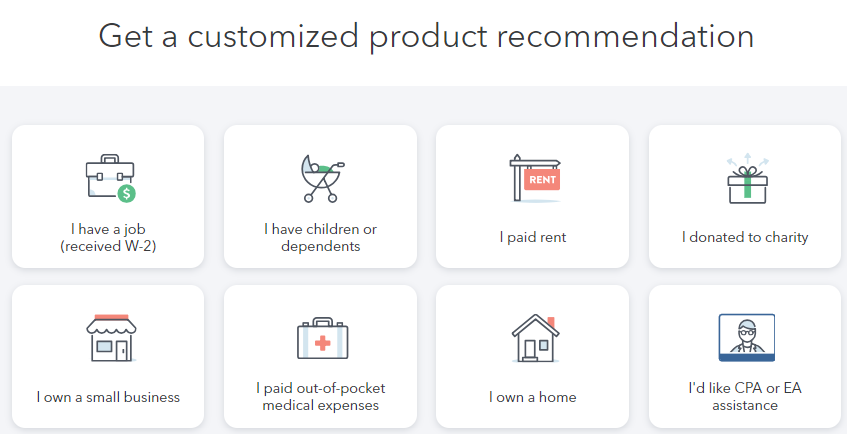Choose the 'I own a small business' label
The height and width of the screenshot is (434, 847).
coord(108,397)
